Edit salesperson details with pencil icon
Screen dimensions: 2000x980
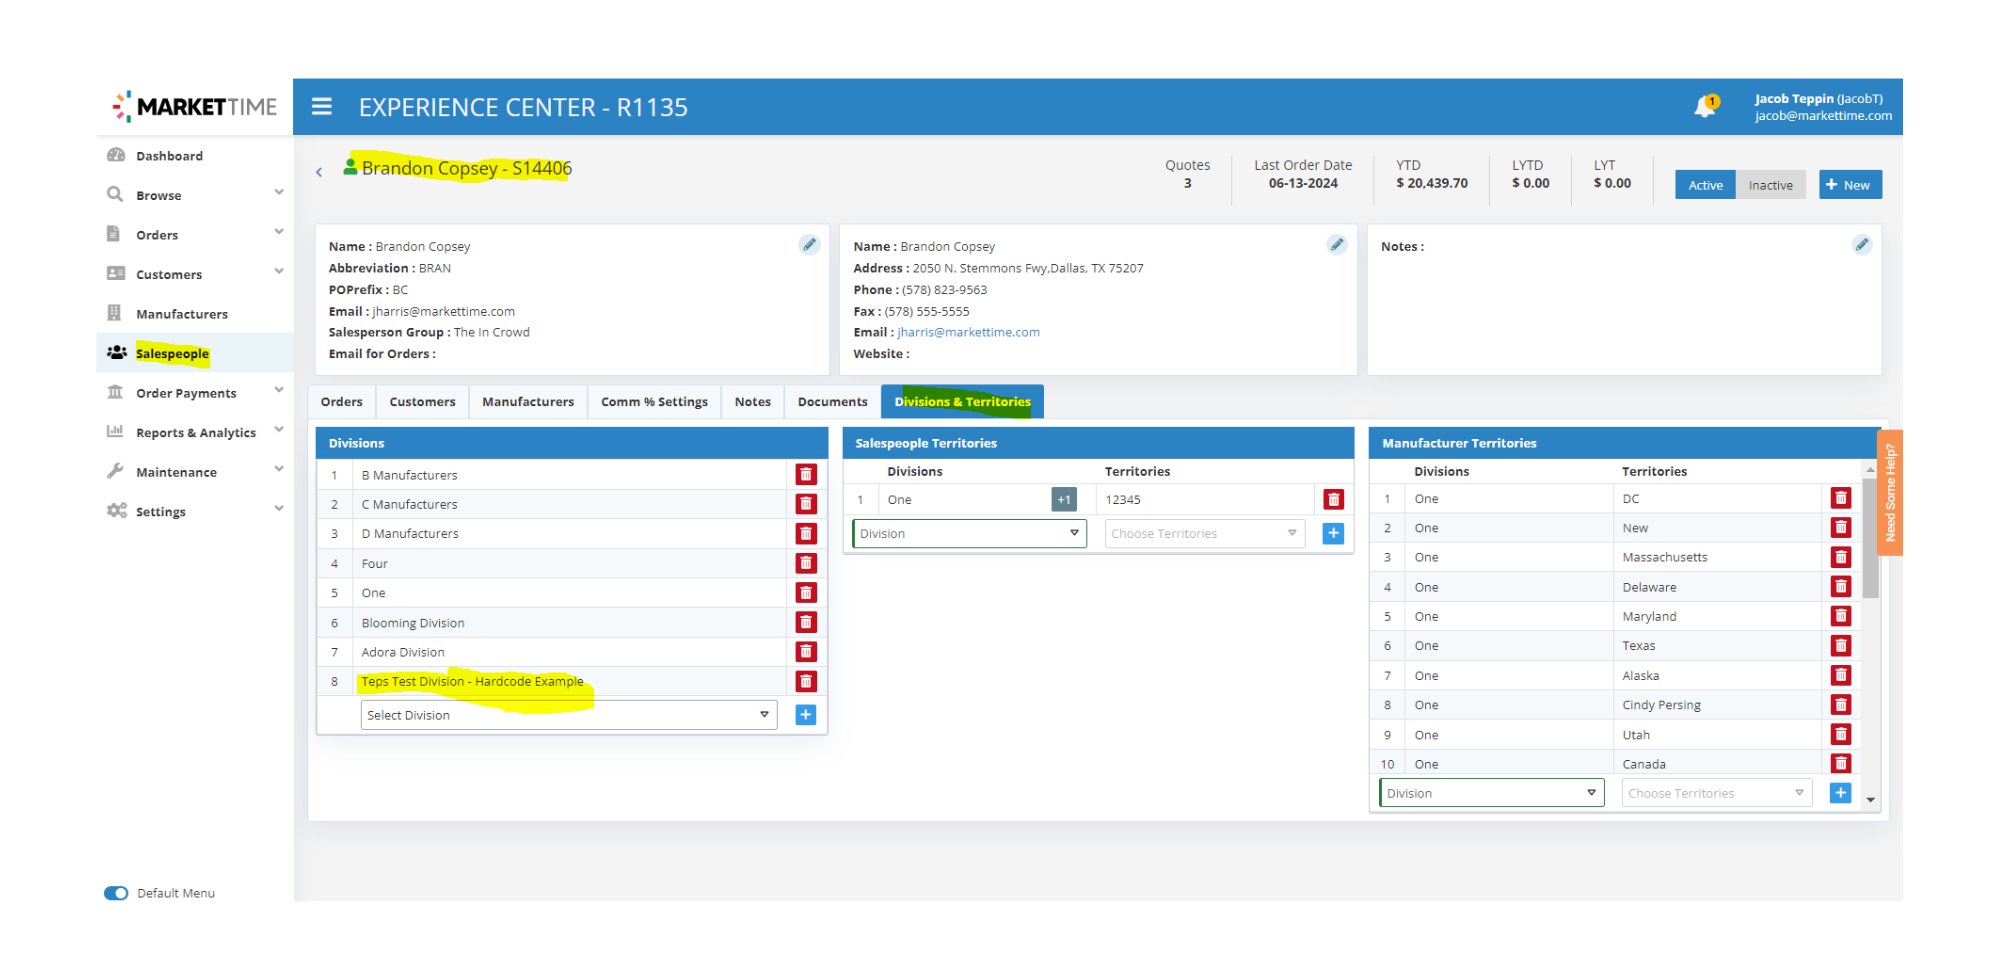pyautogui.click(x=809, y=245)
